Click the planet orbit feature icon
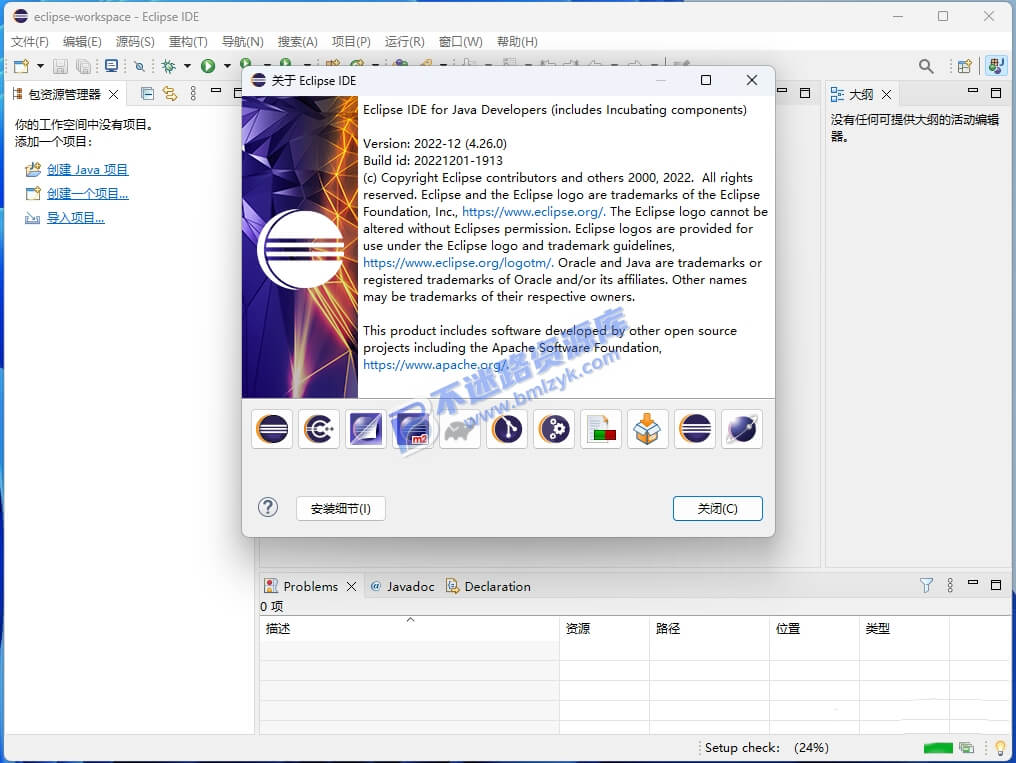 (x=741, y=429)
